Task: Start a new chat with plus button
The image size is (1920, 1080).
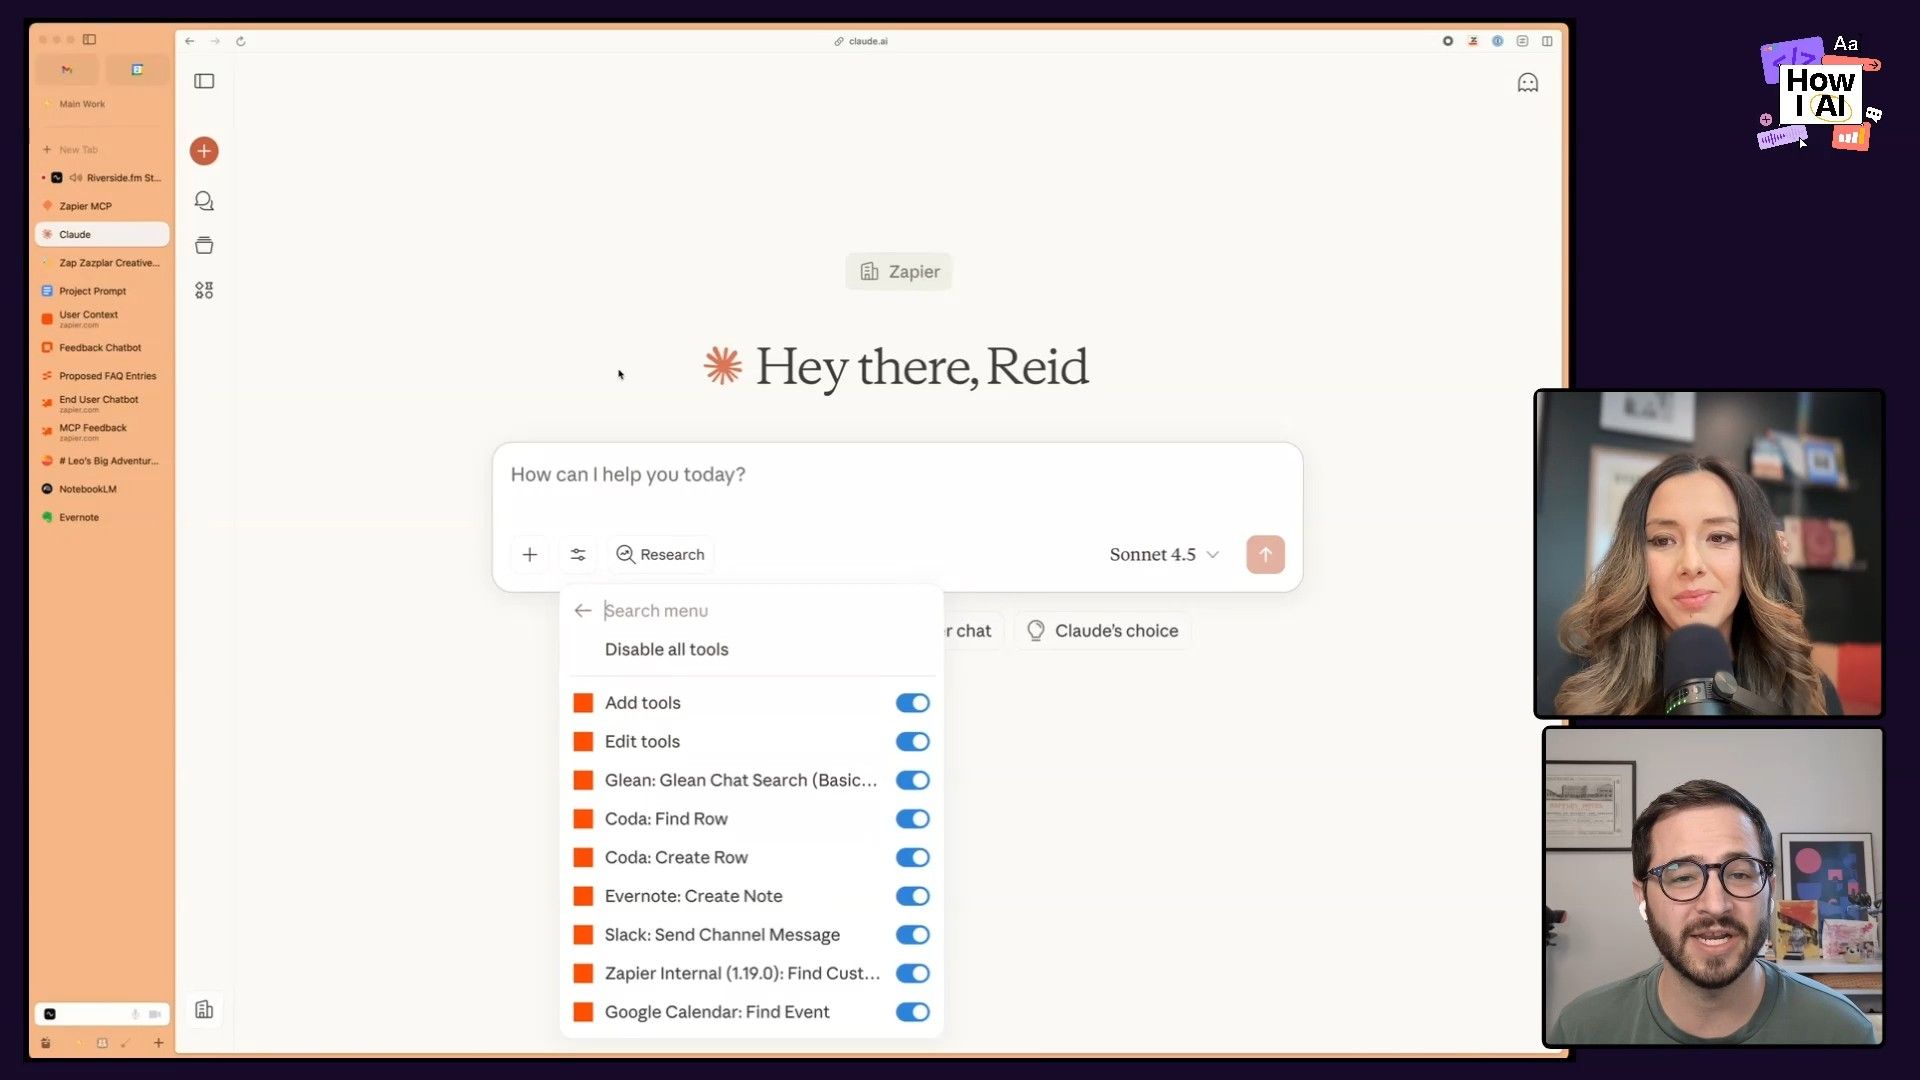Action: (204, 151)
